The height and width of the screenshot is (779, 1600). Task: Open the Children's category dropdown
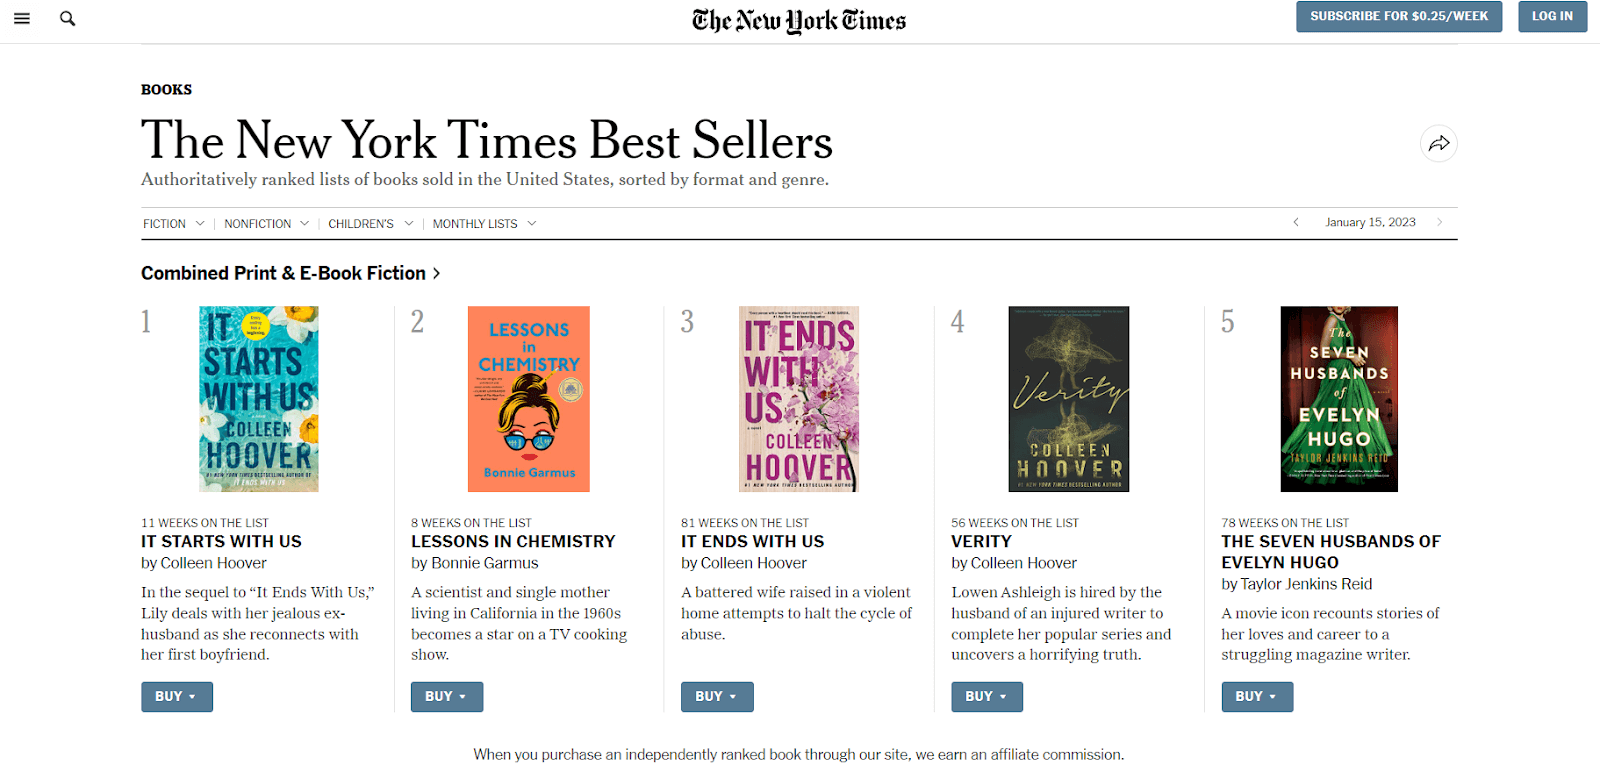(370, 224)
